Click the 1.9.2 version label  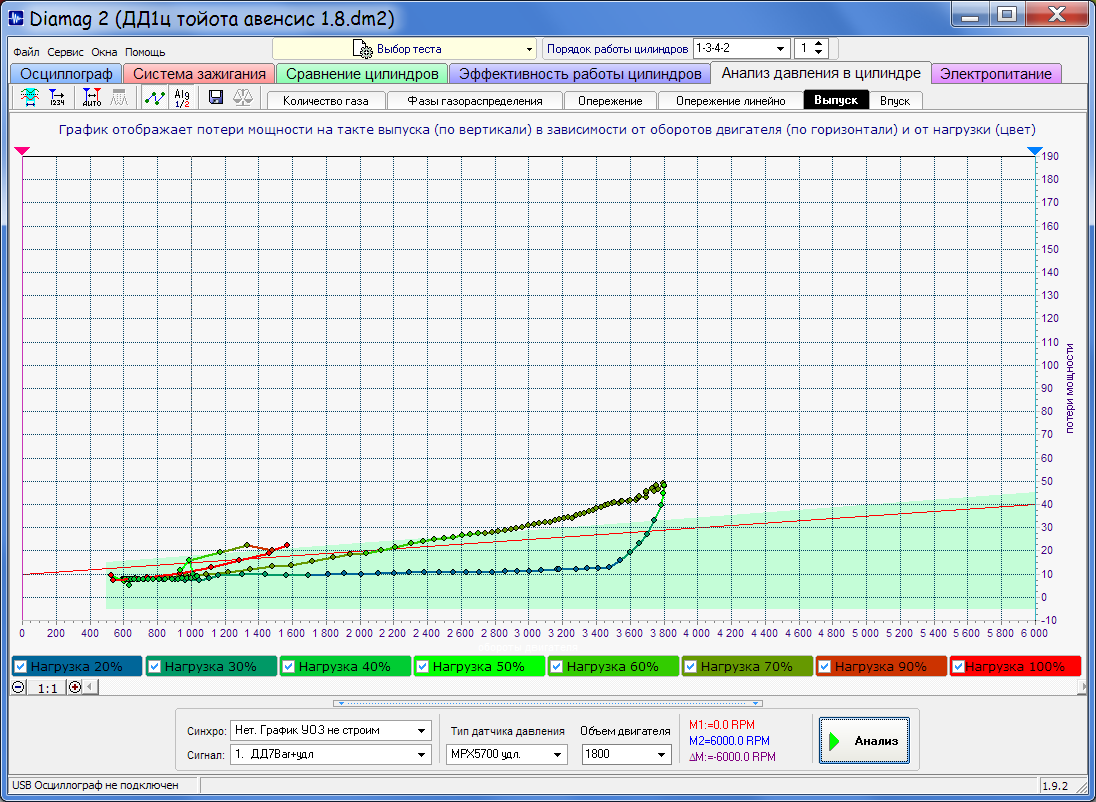(1054, 785)
